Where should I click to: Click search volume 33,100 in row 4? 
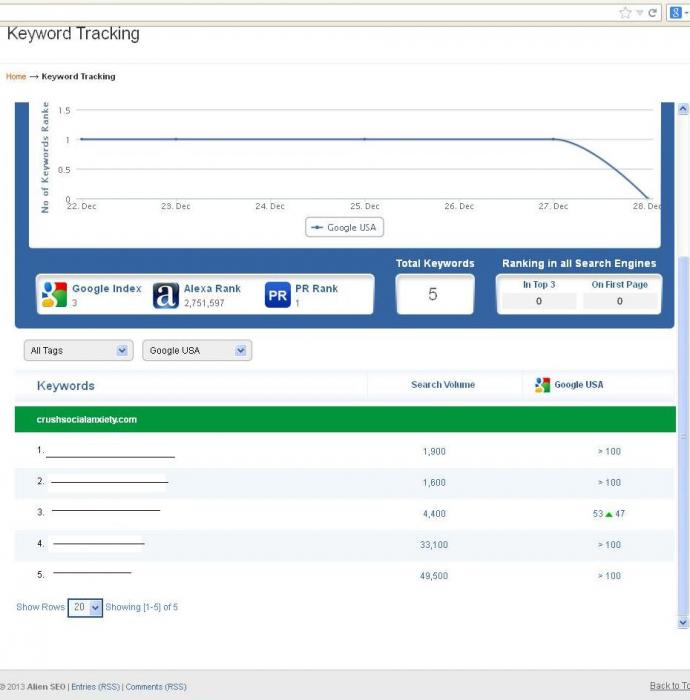[433, 545]
